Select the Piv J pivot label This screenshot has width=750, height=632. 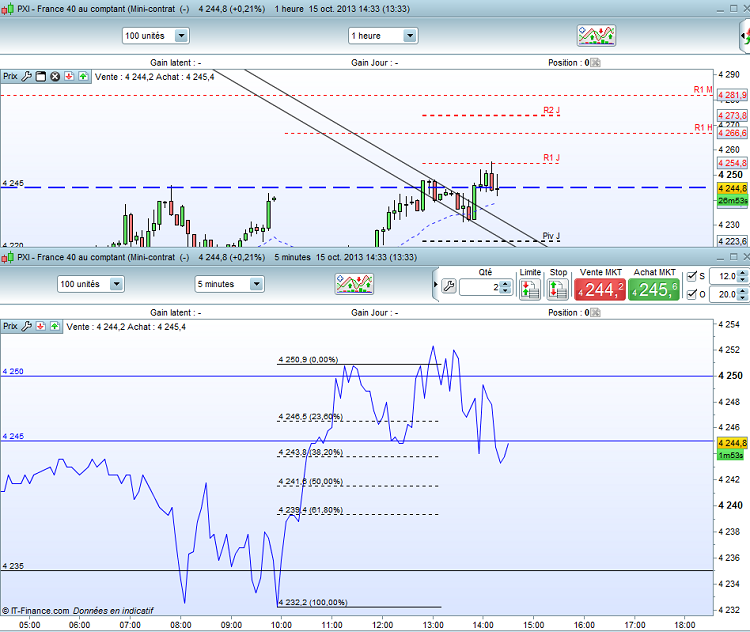pos(551,236)
